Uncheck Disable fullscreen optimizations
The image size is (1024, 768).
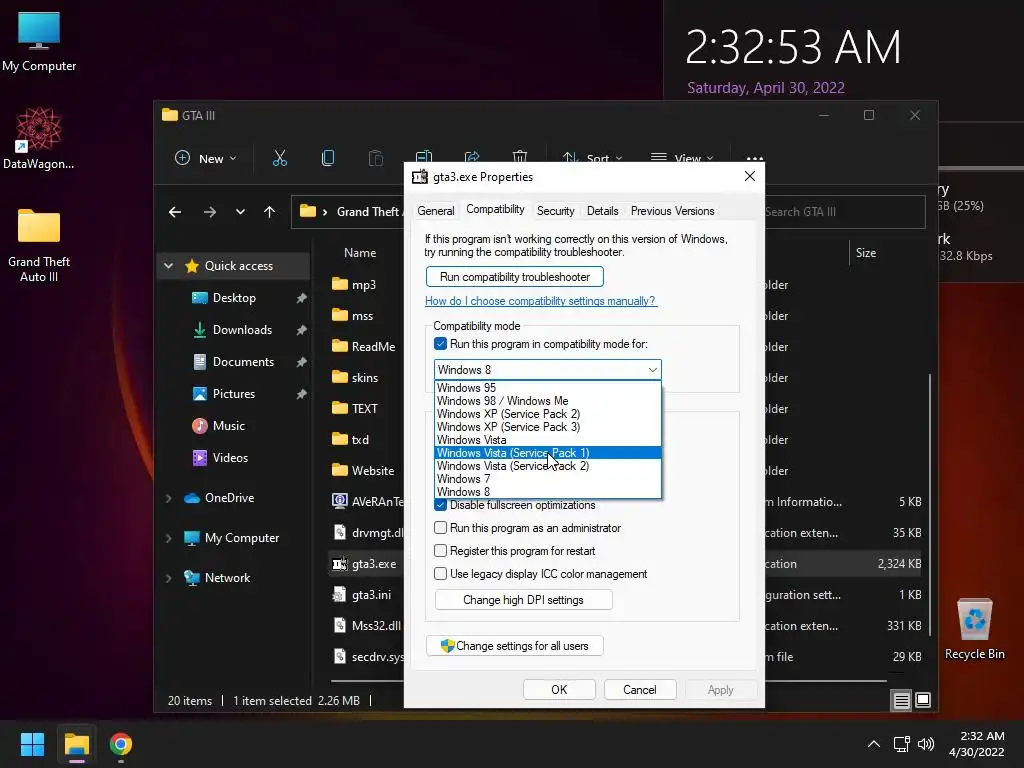(x=441, y=505)
